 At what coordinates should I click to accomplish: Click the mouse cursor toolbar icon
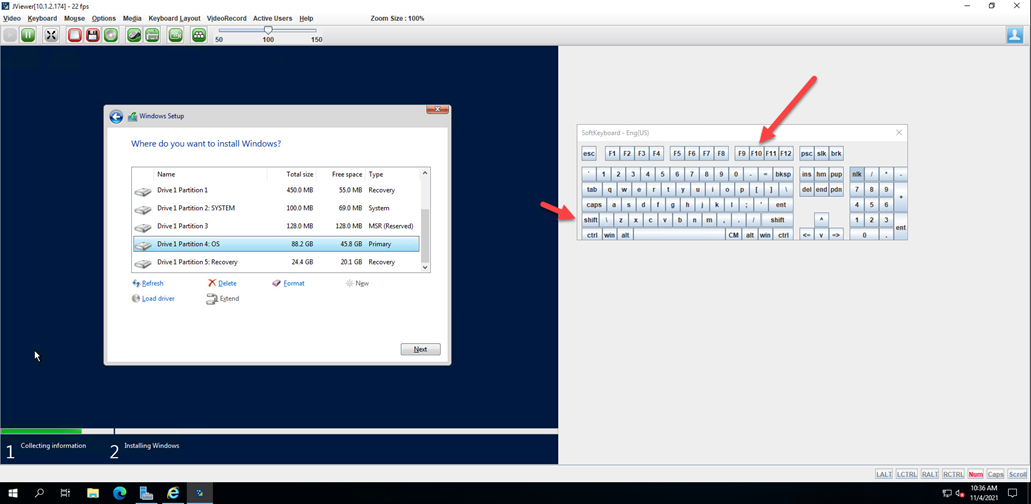click(134, 35)
